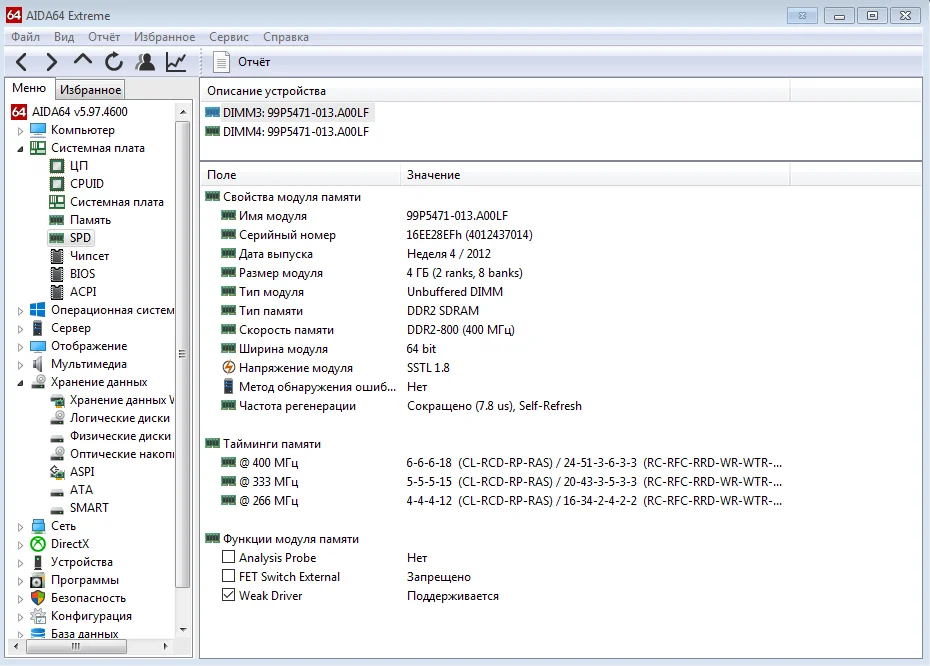The width and height of the screenshot is (930, 666).
Task: Go up one level with Up arrow
Action: 83,61
